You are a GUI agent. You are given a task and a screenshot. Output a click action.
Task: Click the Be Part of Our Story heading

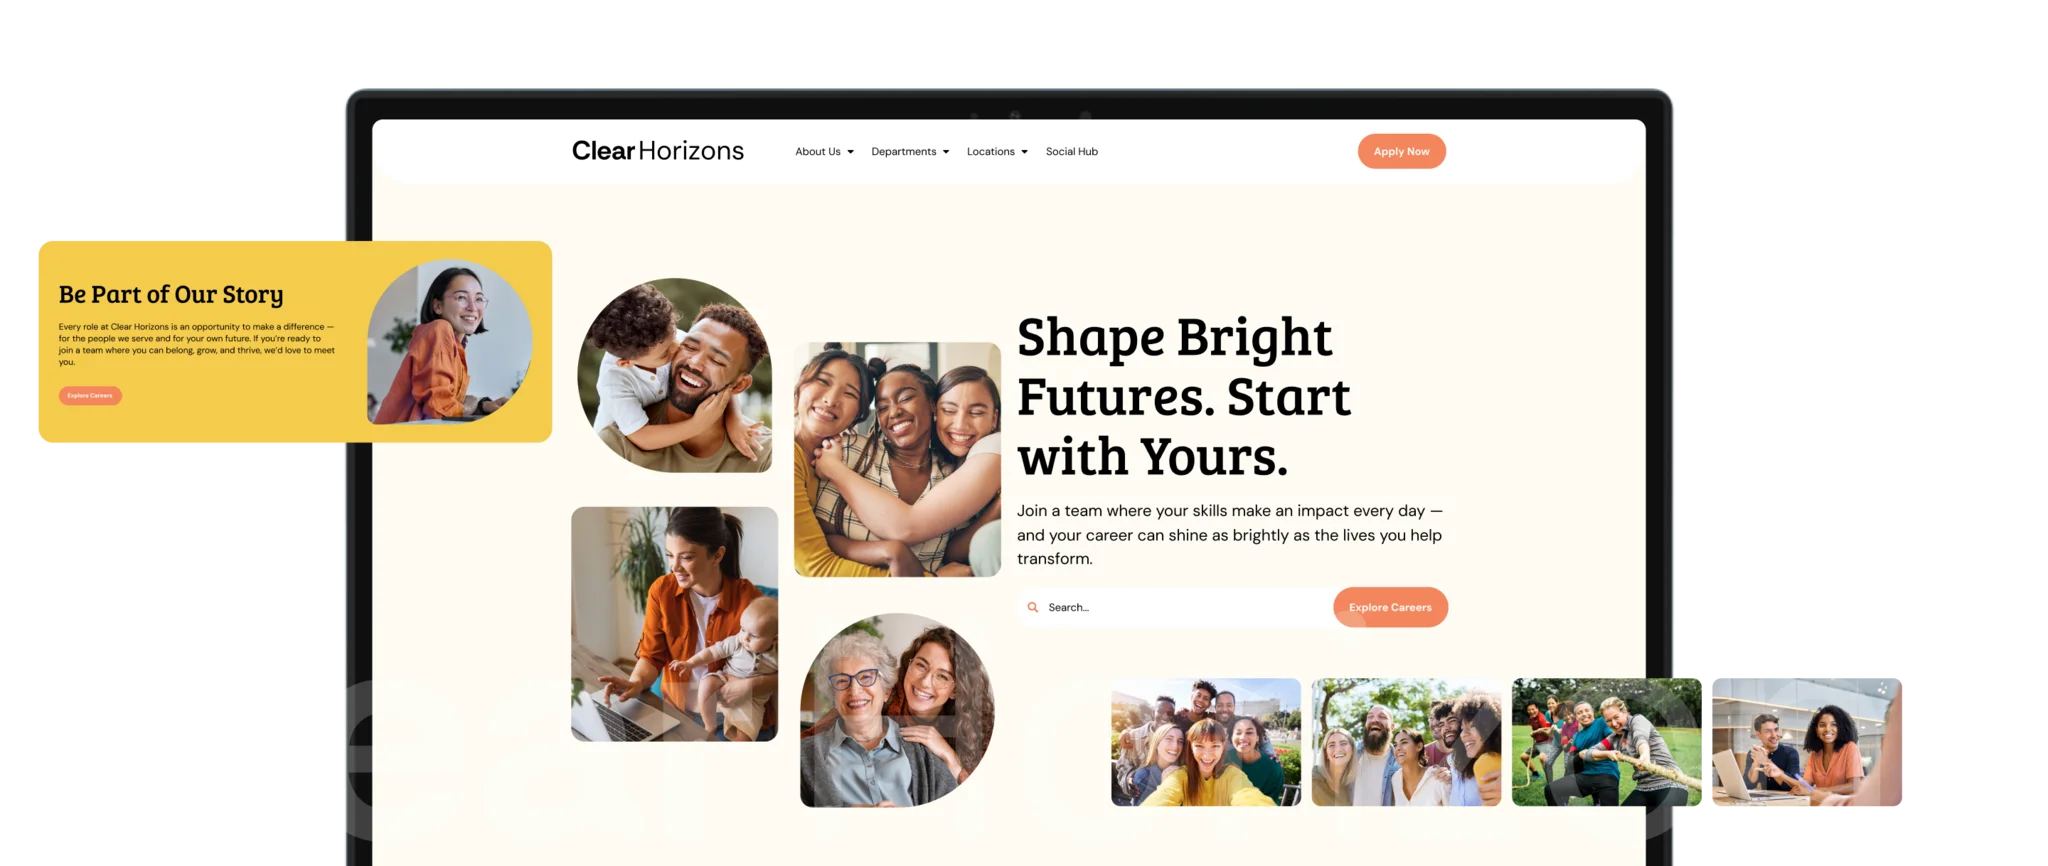click(171, 295)
